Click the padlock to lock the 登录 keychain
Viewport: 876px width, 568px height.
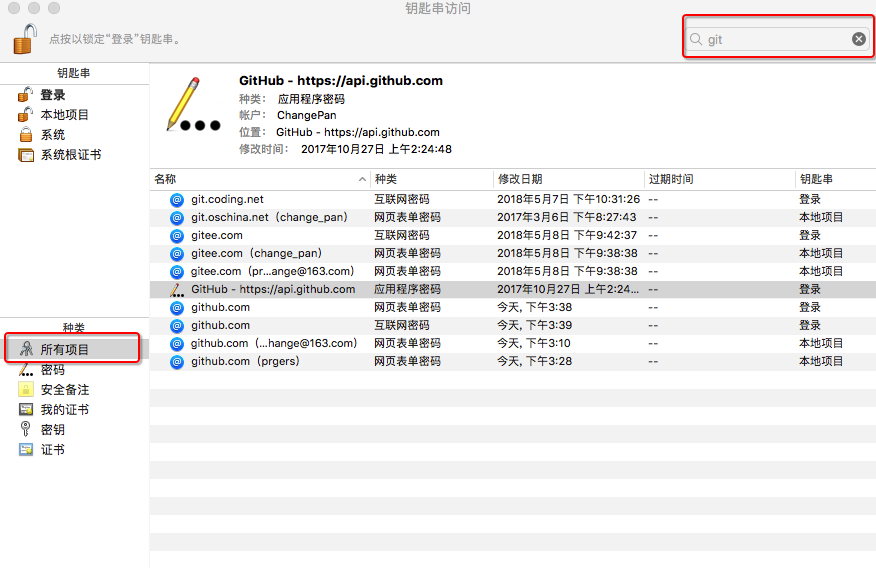coord(26,39)
